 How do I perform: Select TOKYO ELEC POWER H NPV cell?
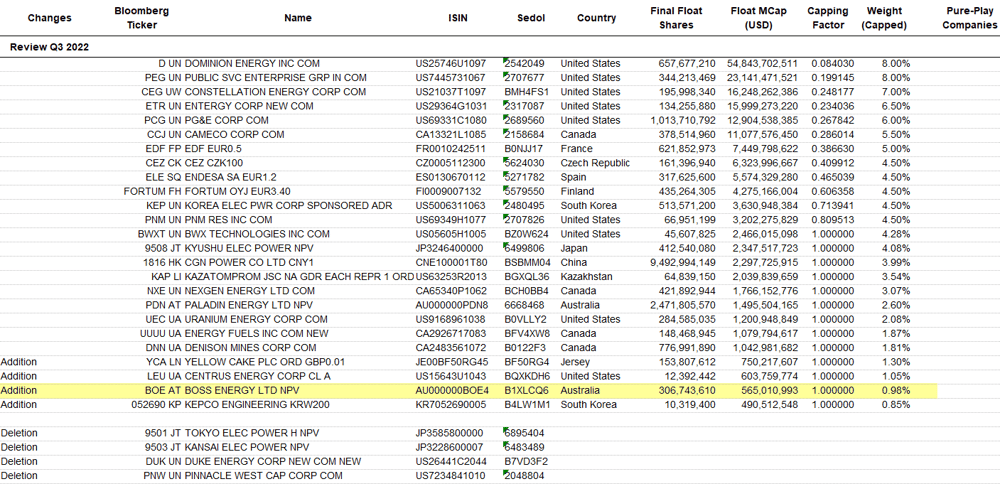pyautogui.click(x=250, y=433)
